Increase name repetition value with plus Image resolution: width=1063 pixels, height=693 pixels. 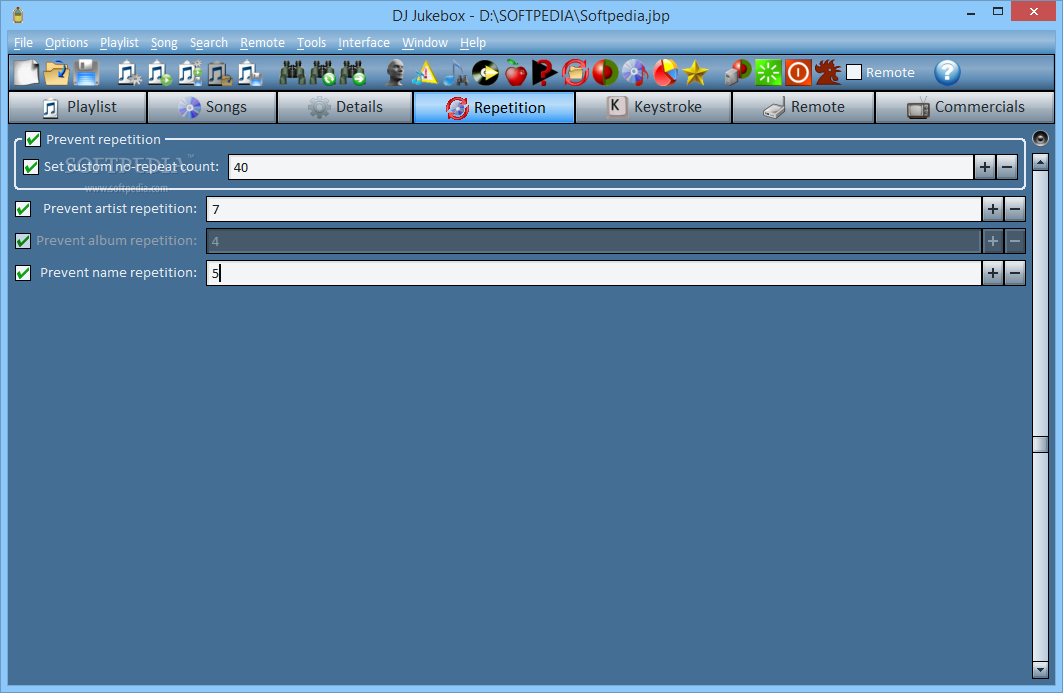tap(993, 273)
